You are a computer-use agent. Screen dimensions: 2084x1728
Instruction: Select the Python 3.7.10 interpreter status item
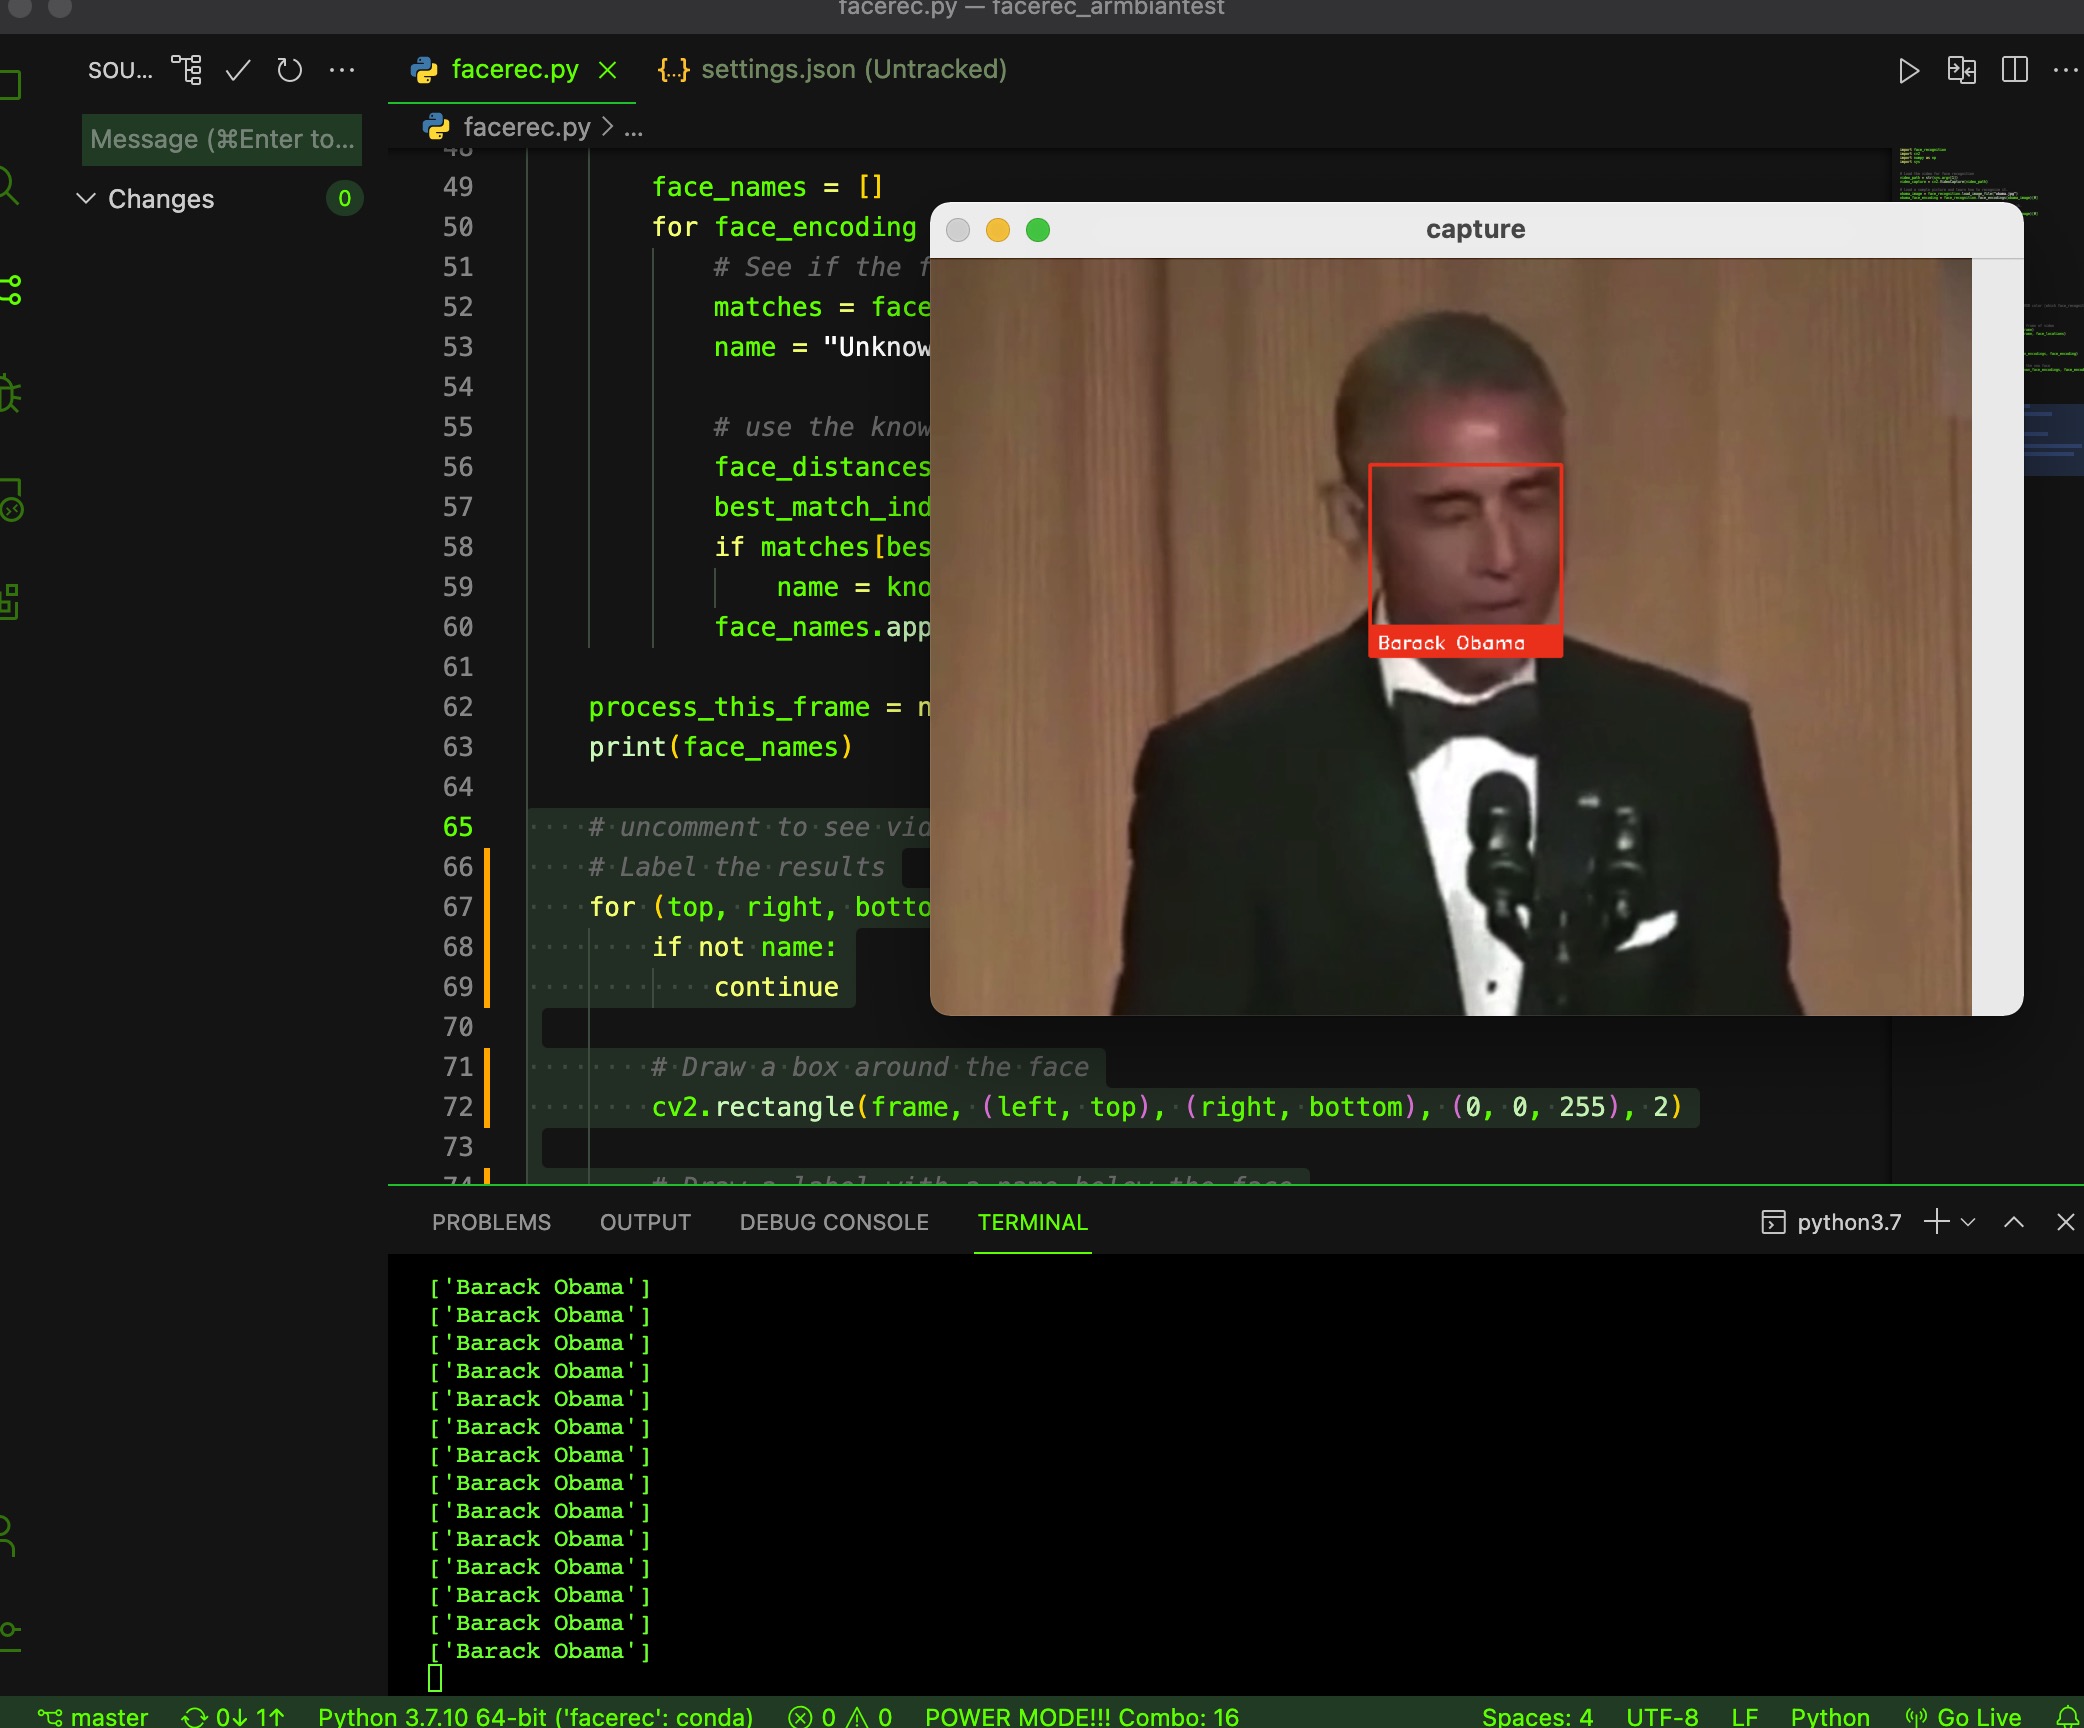tap(535, 1716)
